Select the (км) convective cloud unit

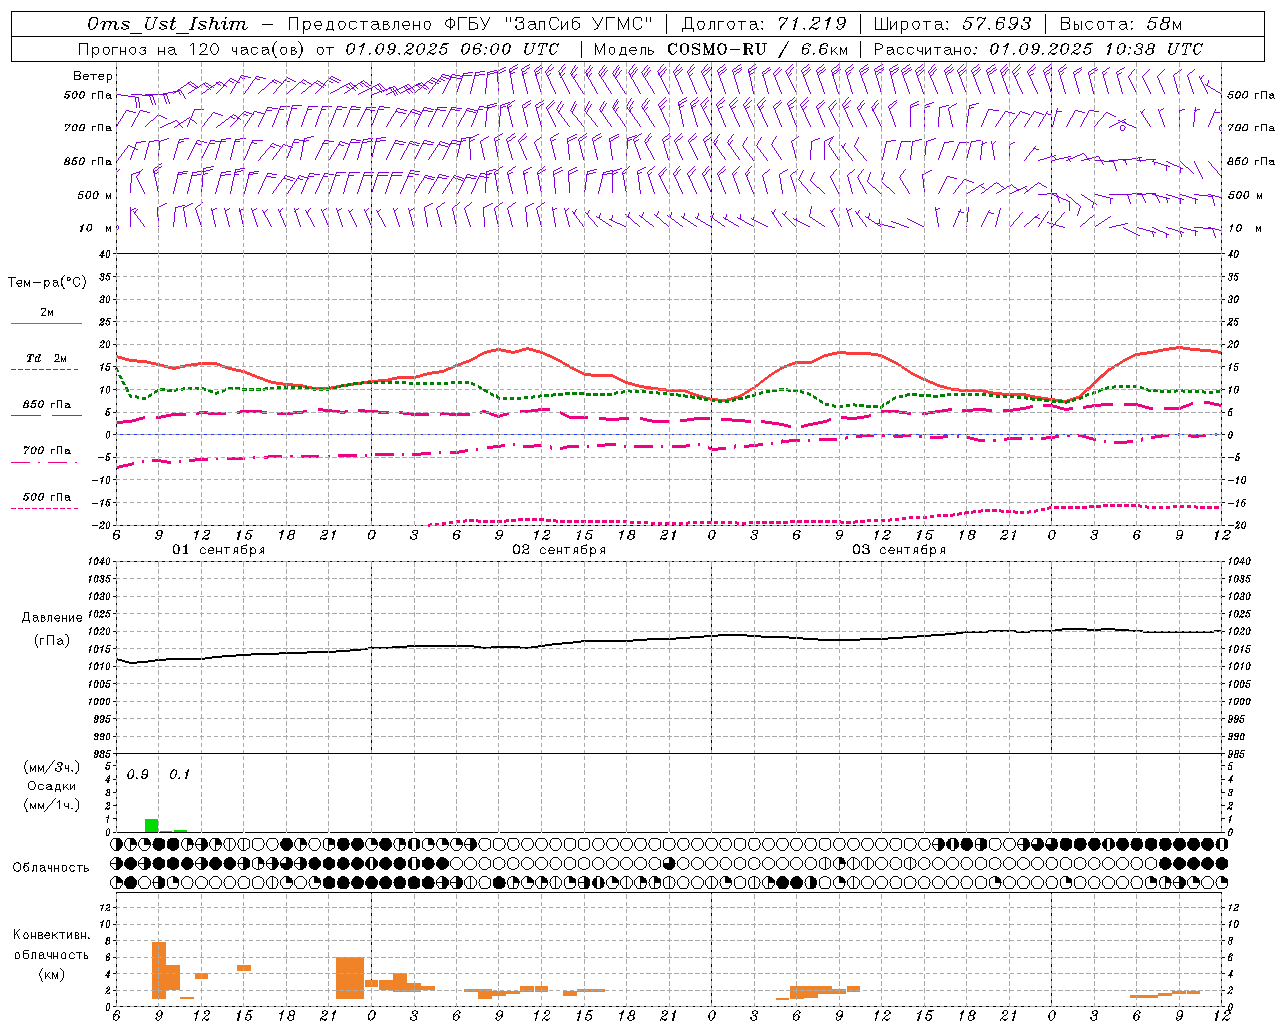[52, 975]
